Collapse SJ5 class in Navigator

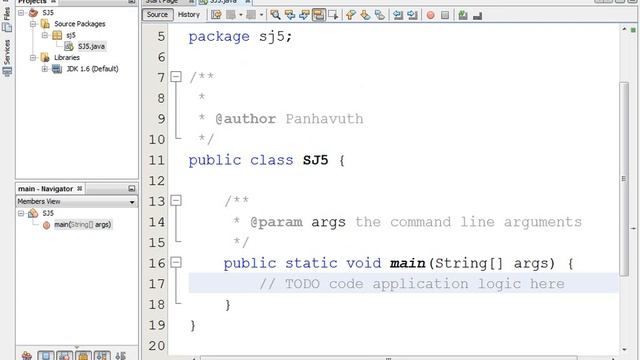coord(21,213)
